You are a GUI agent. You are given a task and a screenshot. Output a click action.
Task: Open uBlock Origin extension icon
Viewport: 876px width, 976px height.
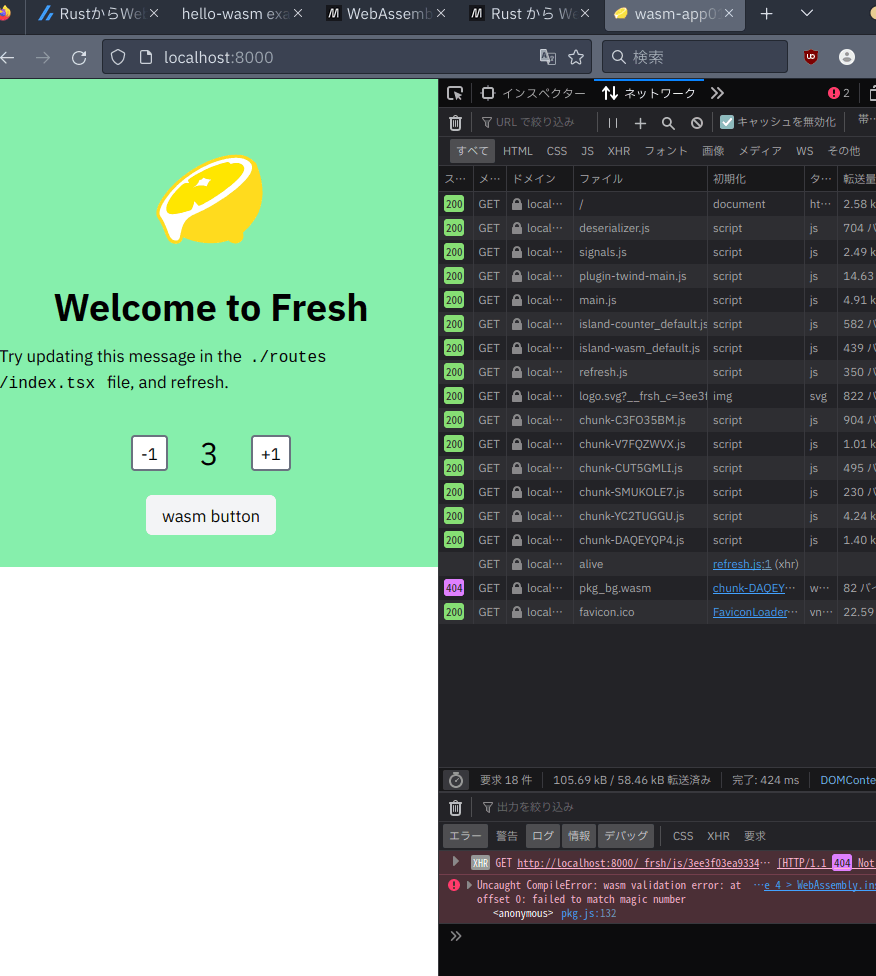811,57
